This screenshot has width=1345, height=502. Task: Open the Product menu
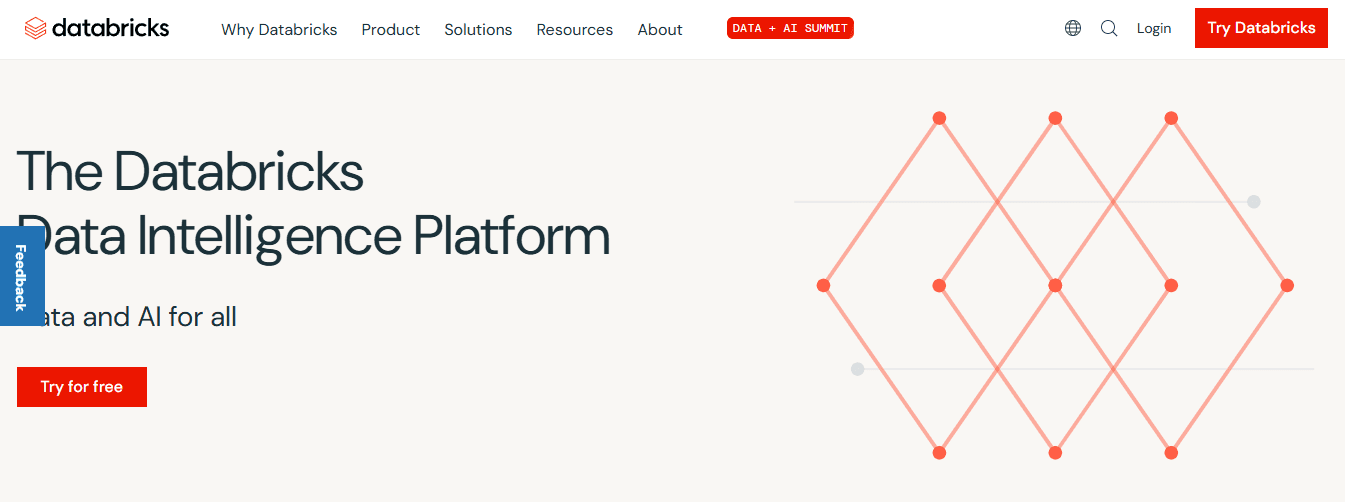point(391,29)
